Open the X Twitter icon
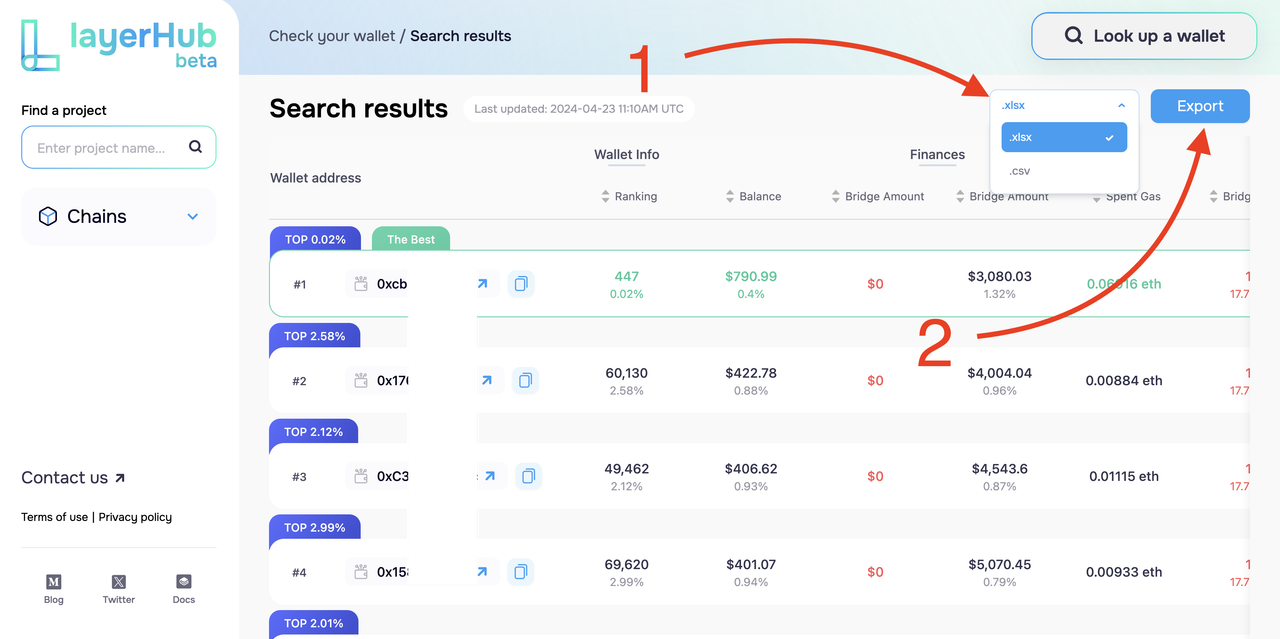Screen dimensions: 1280x639 pos(119,581)
